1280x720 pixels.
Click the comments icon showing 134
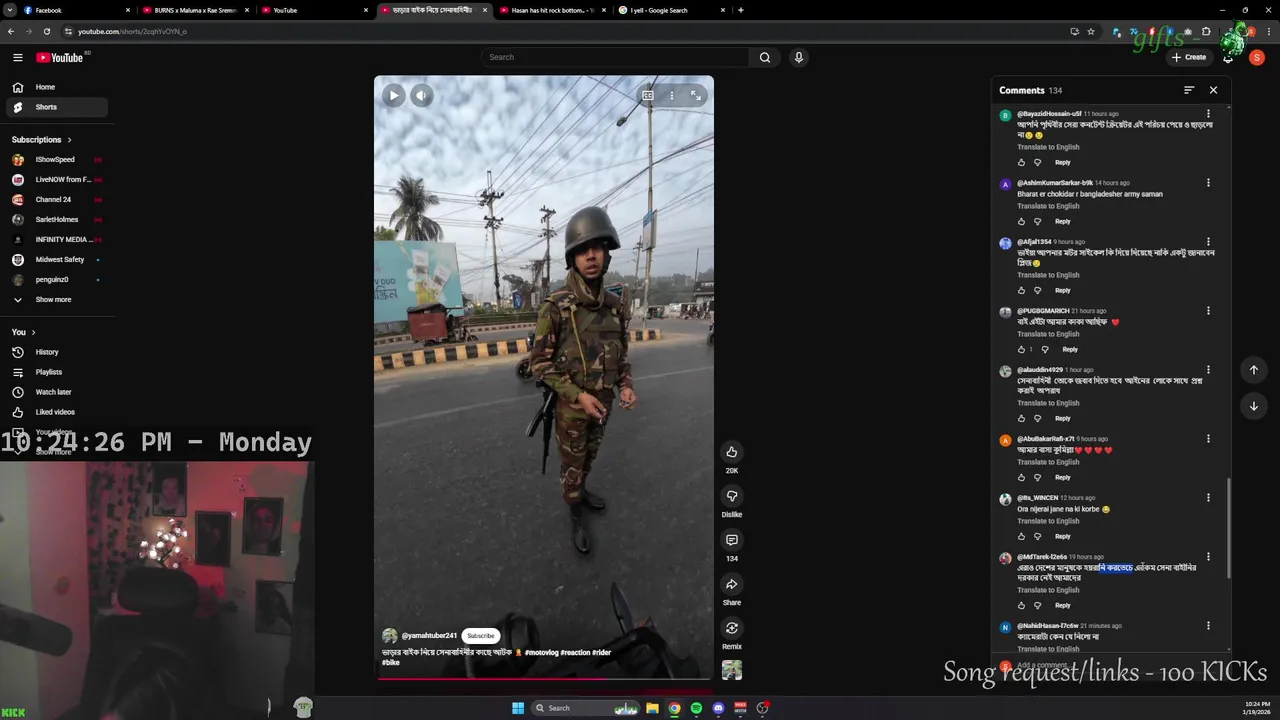(x=732, y=540)
